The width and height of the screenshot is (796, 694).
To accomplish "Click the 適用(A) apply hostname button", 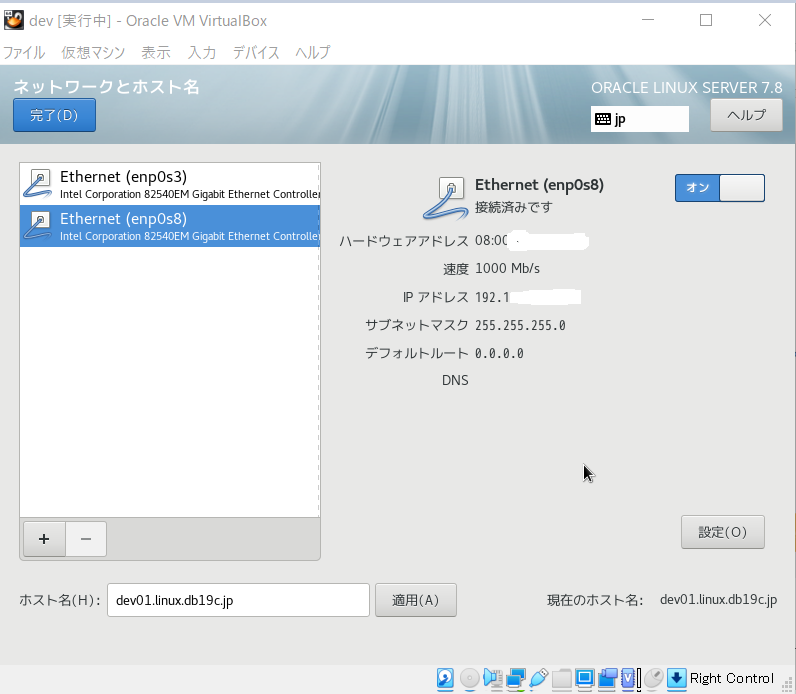I will 416,600.
